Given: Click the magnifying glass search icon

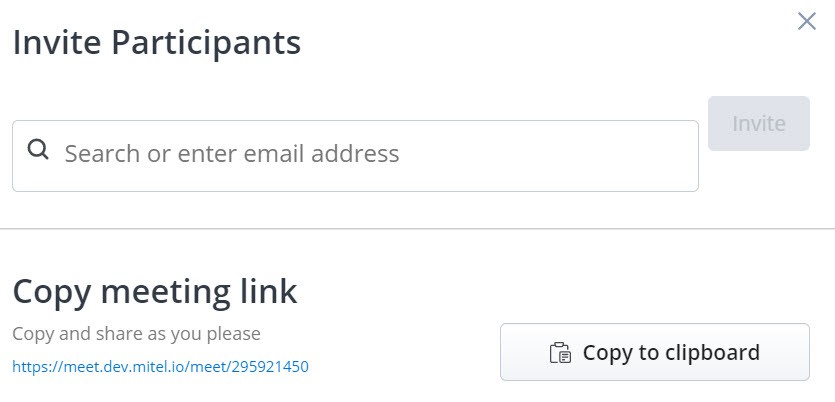Looking at the screenshot, I should [38, 150].
